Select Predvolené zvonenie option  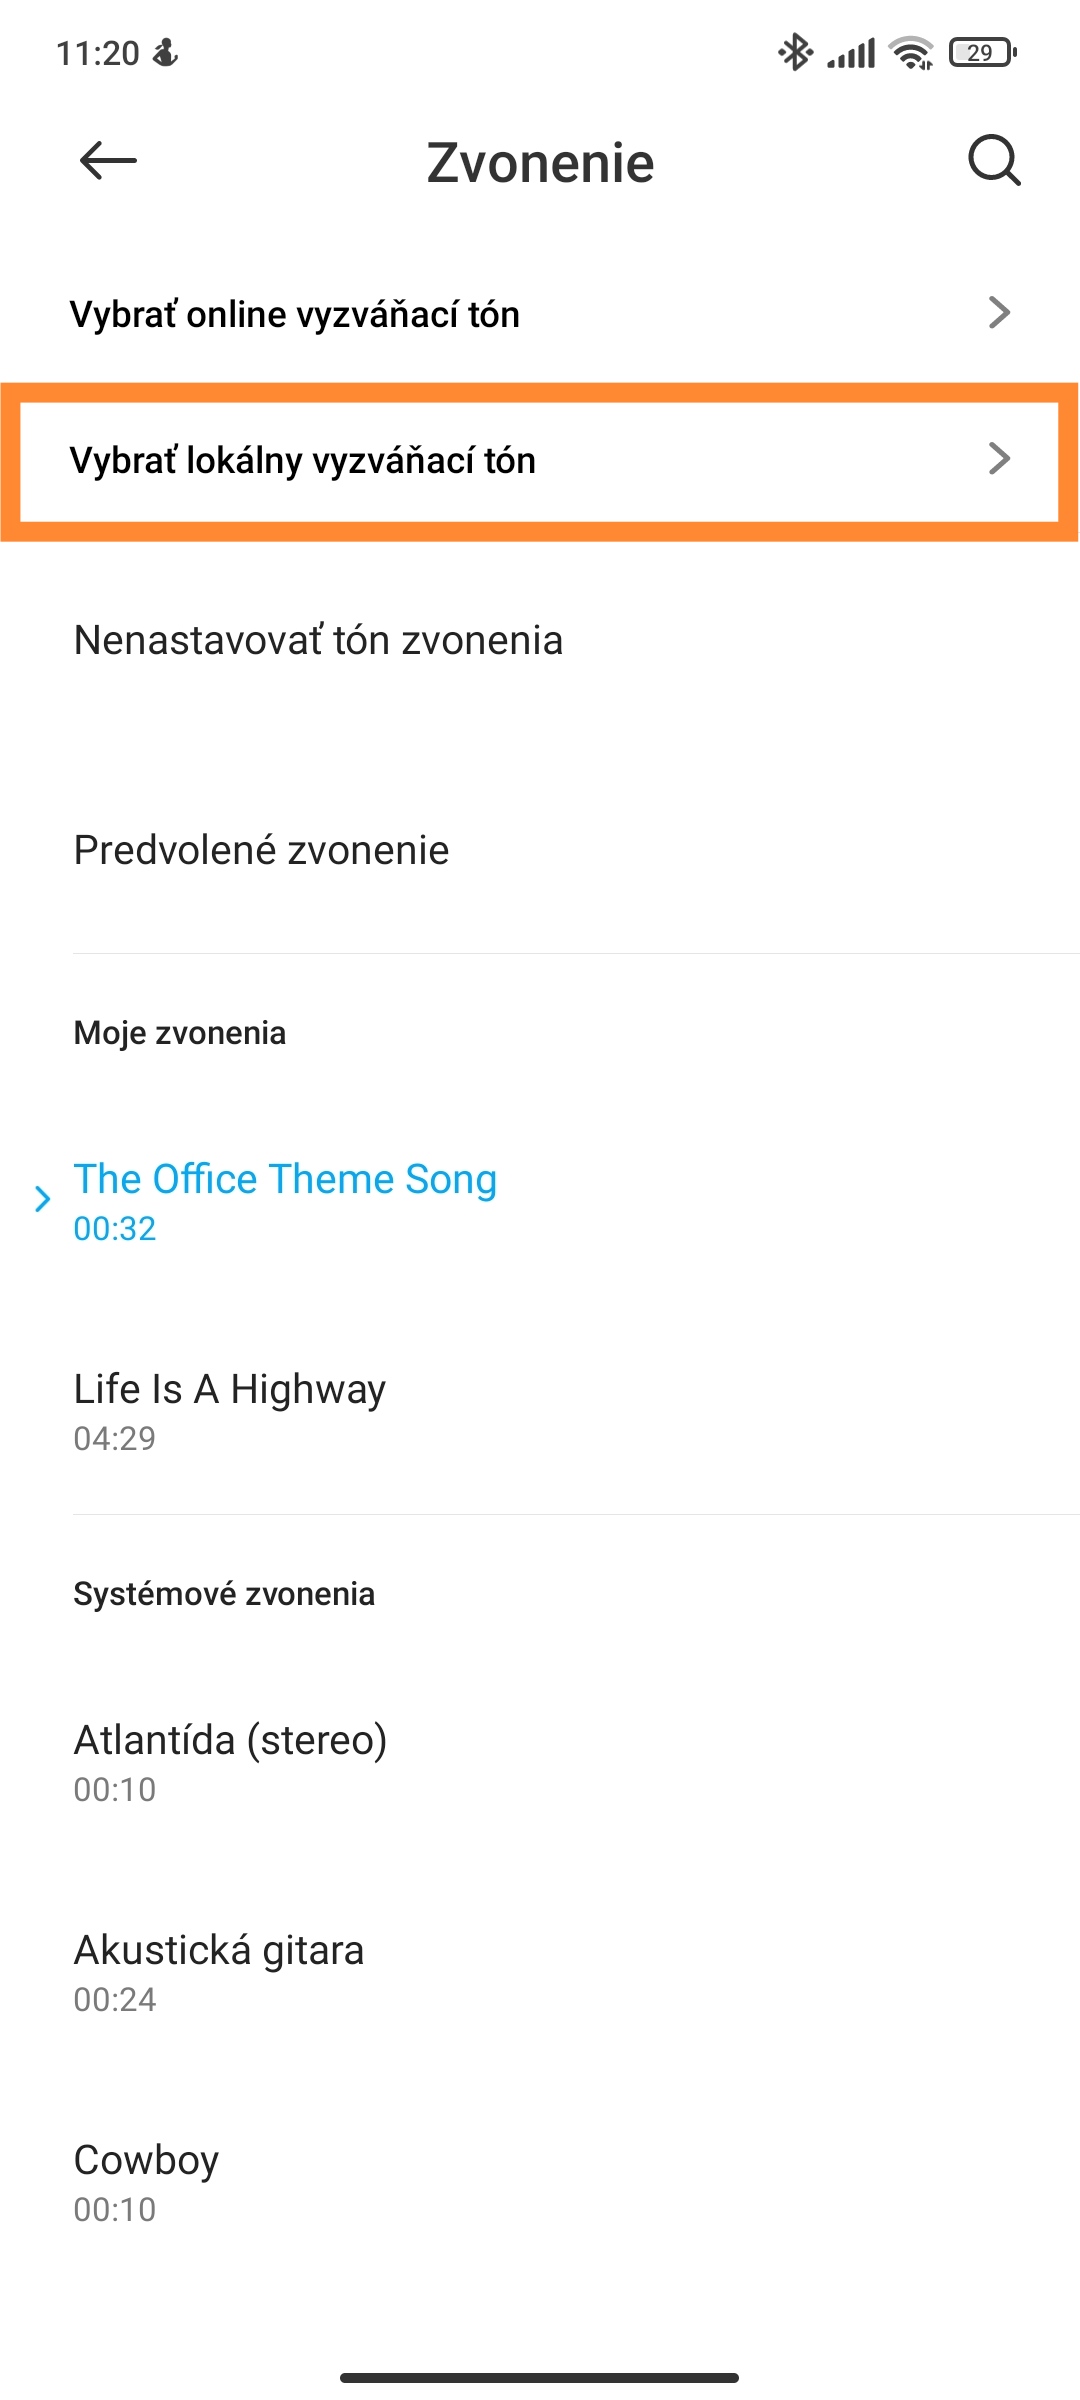click(x=540, y=850)
